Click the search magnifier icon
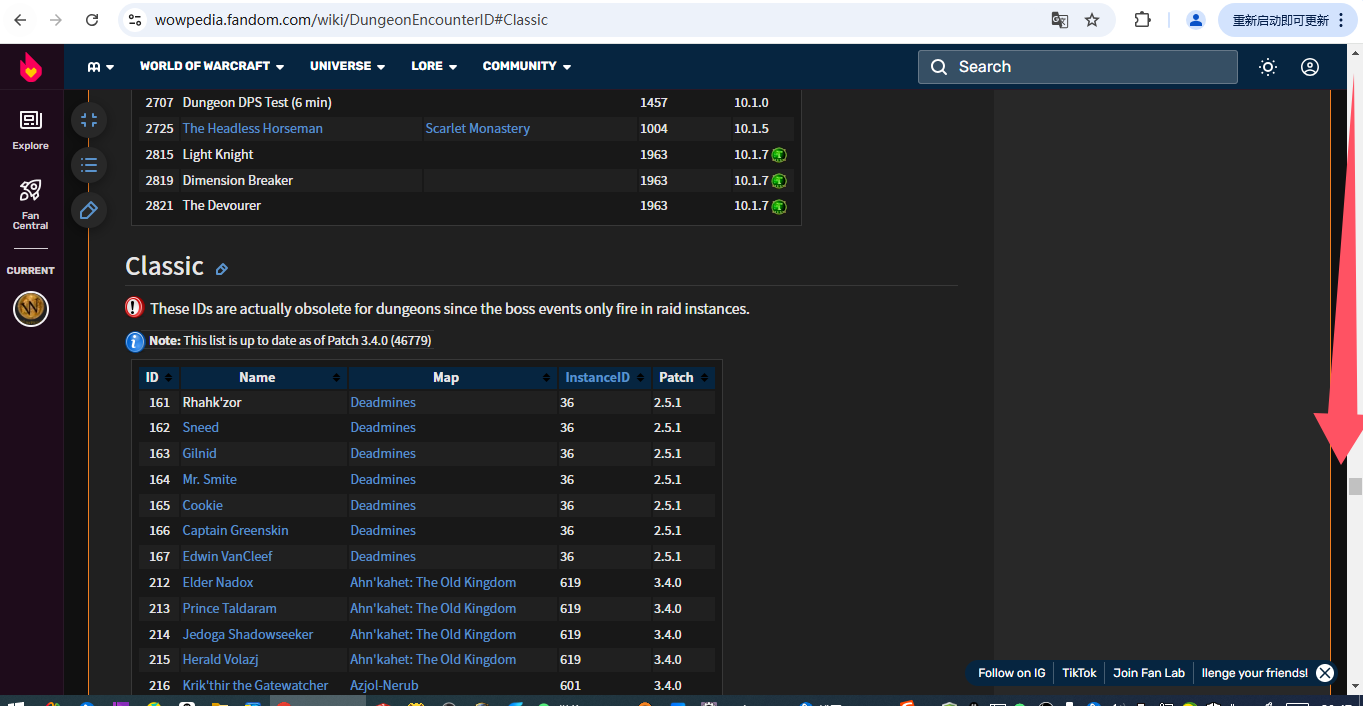1363x706 pixels. coord(939,67)
